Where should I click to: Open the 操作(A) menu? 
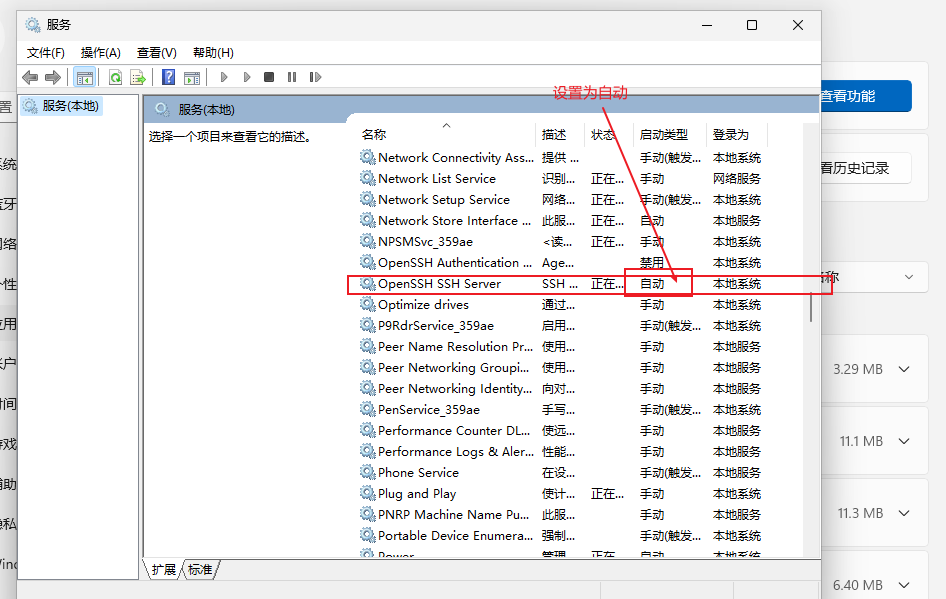[100, 52]
